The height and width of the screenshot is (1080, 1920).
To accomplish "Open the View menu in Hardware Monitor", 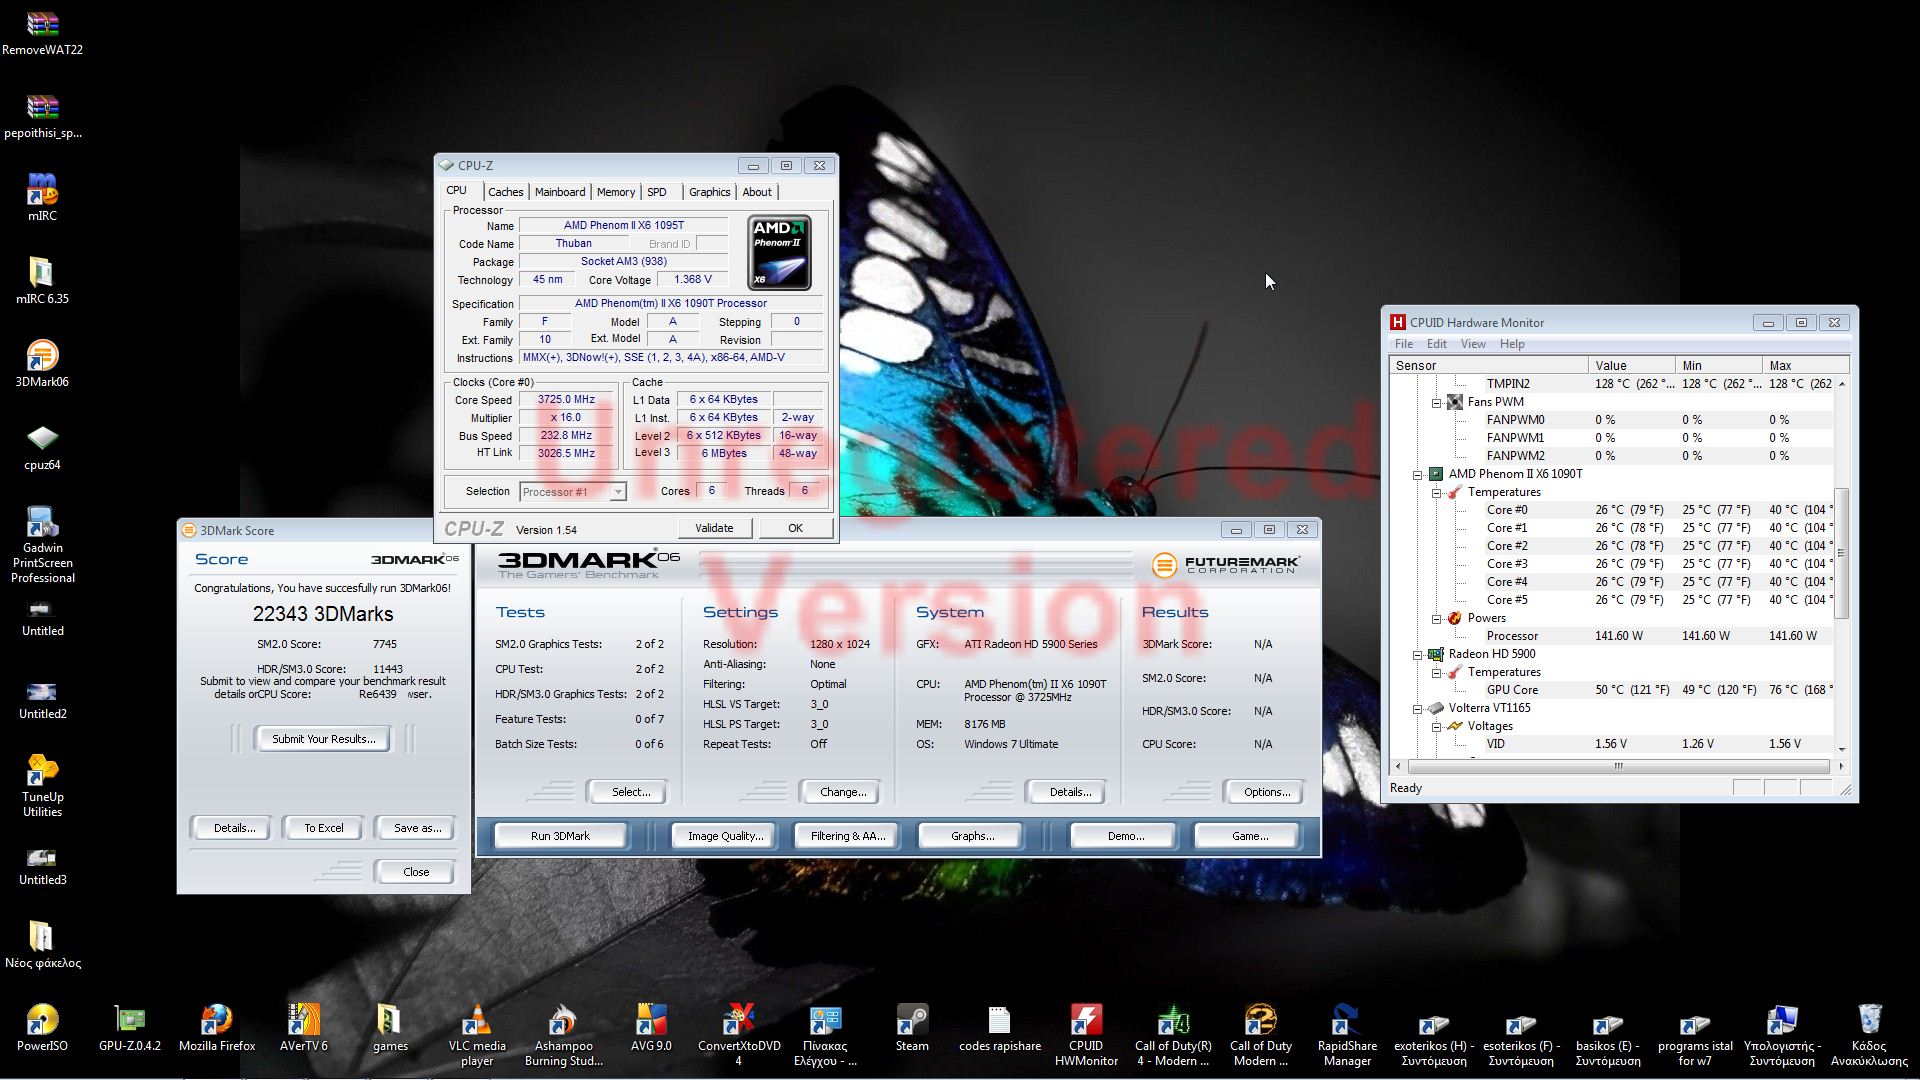I will point(1473,344).
